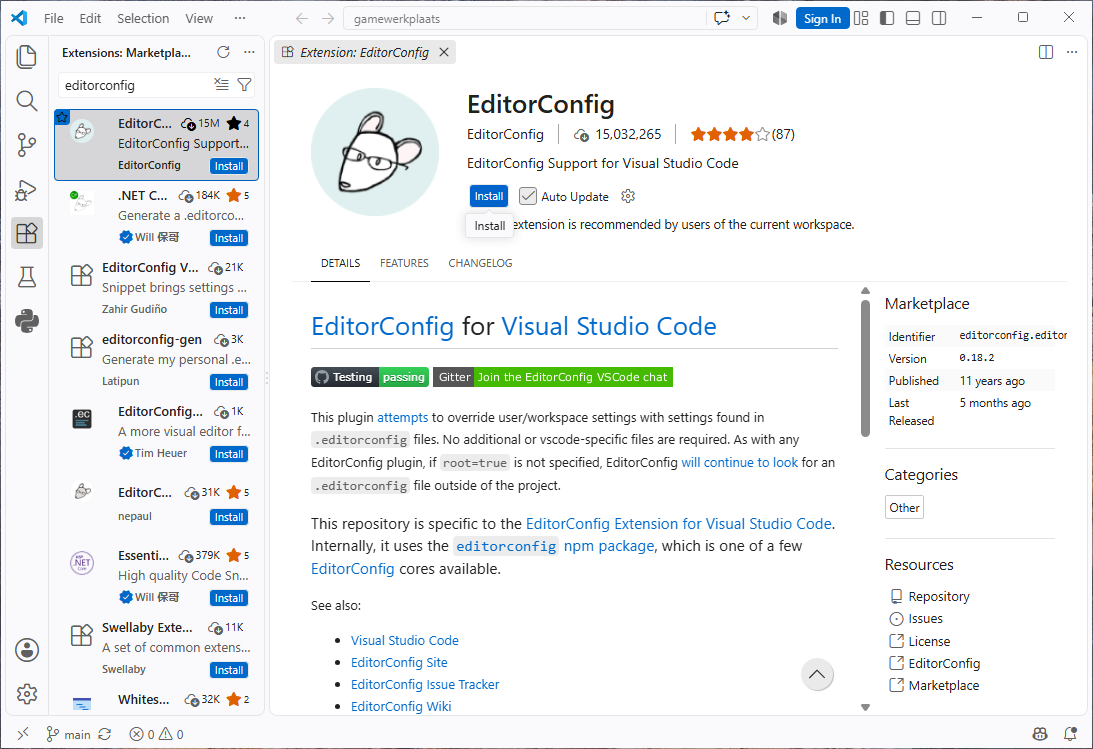Open the Selection menu
Screen dimensions: 1093x749
coord(143,18)
